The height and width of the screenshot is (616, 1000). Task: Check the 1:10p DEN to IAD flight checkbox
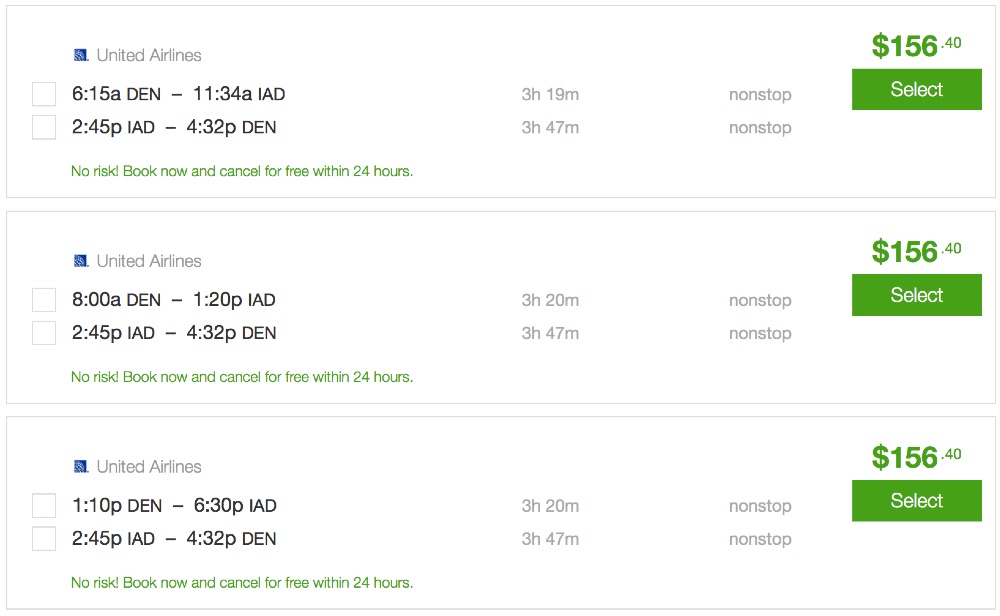pyautogui.click(x=44, y=506)
